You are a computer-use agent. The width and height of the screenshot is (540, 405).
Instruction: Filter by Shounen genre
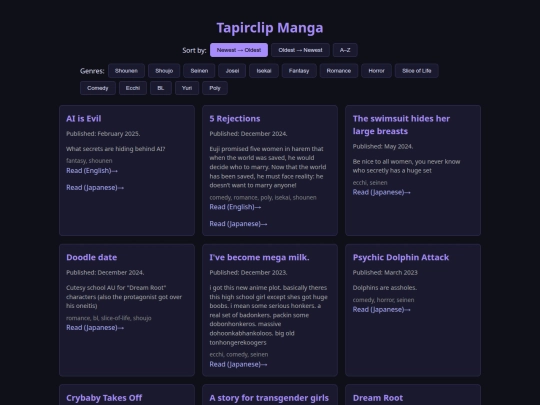[x=126, y=71]
